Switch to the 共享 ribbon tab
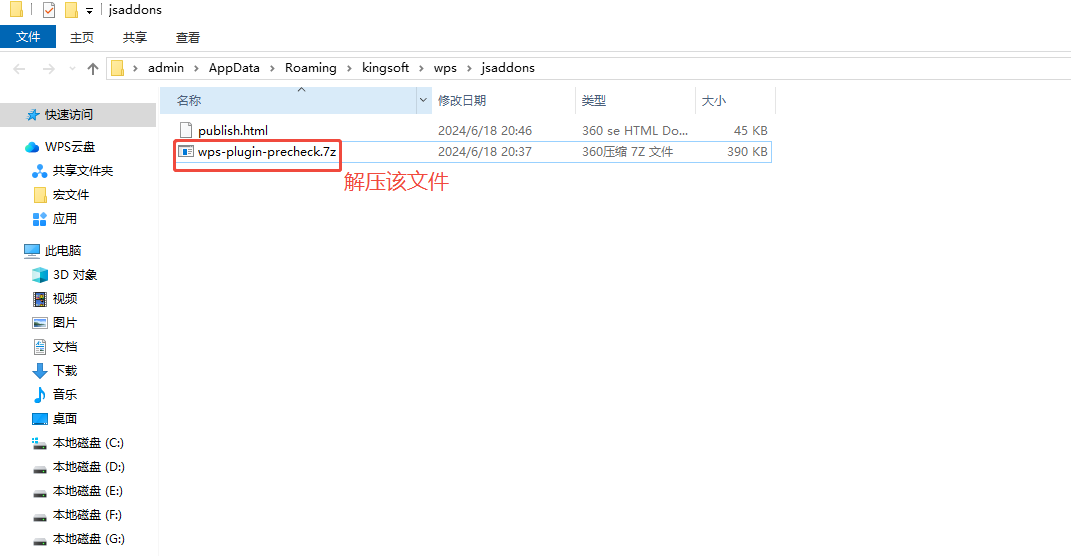1071x556 pixels. coord(135,38)
